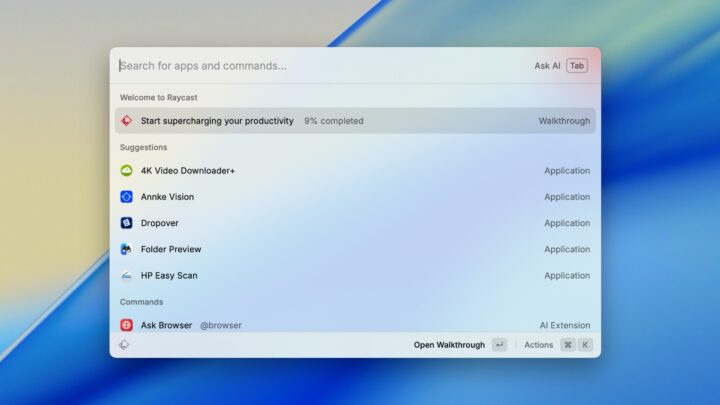This screenshot has height=405, width=720.
Task: Click the HP Easy Scan app icon
Action: point(126,275)
